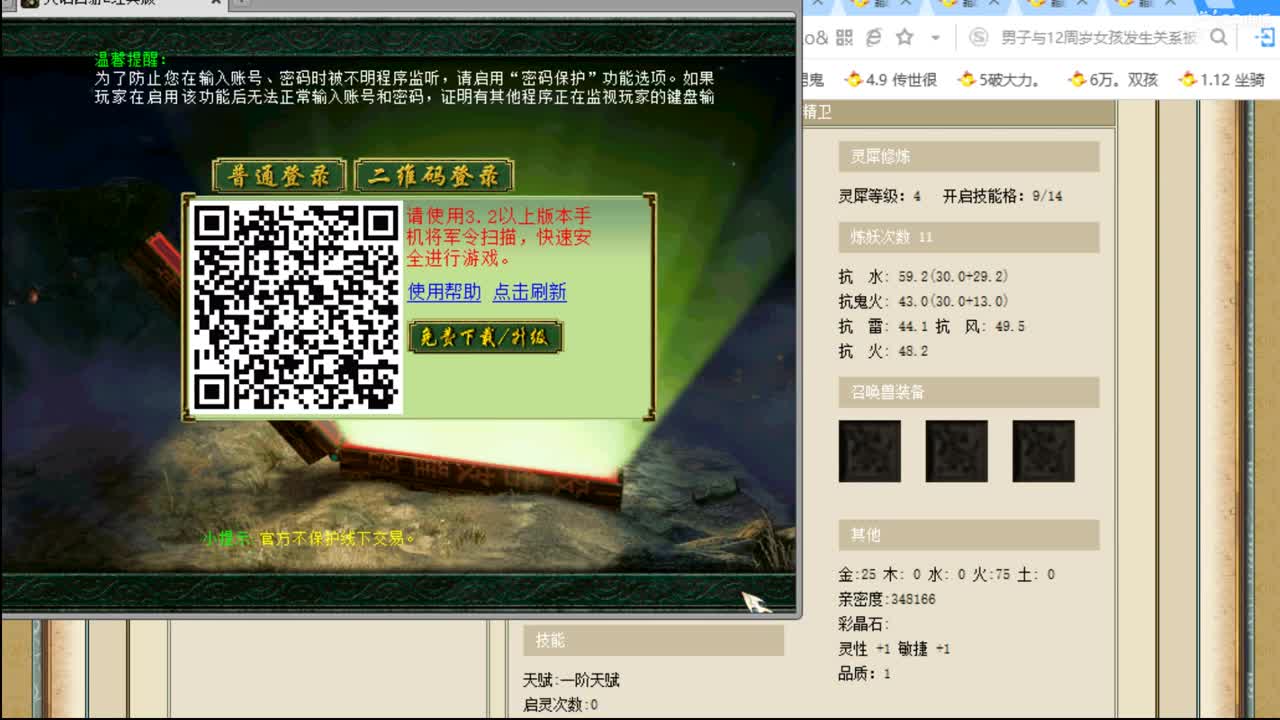The image size is (1280, 720).
Task: Click the 品质: 1 value
Action: pyautogui.click(x=864, y=674)
